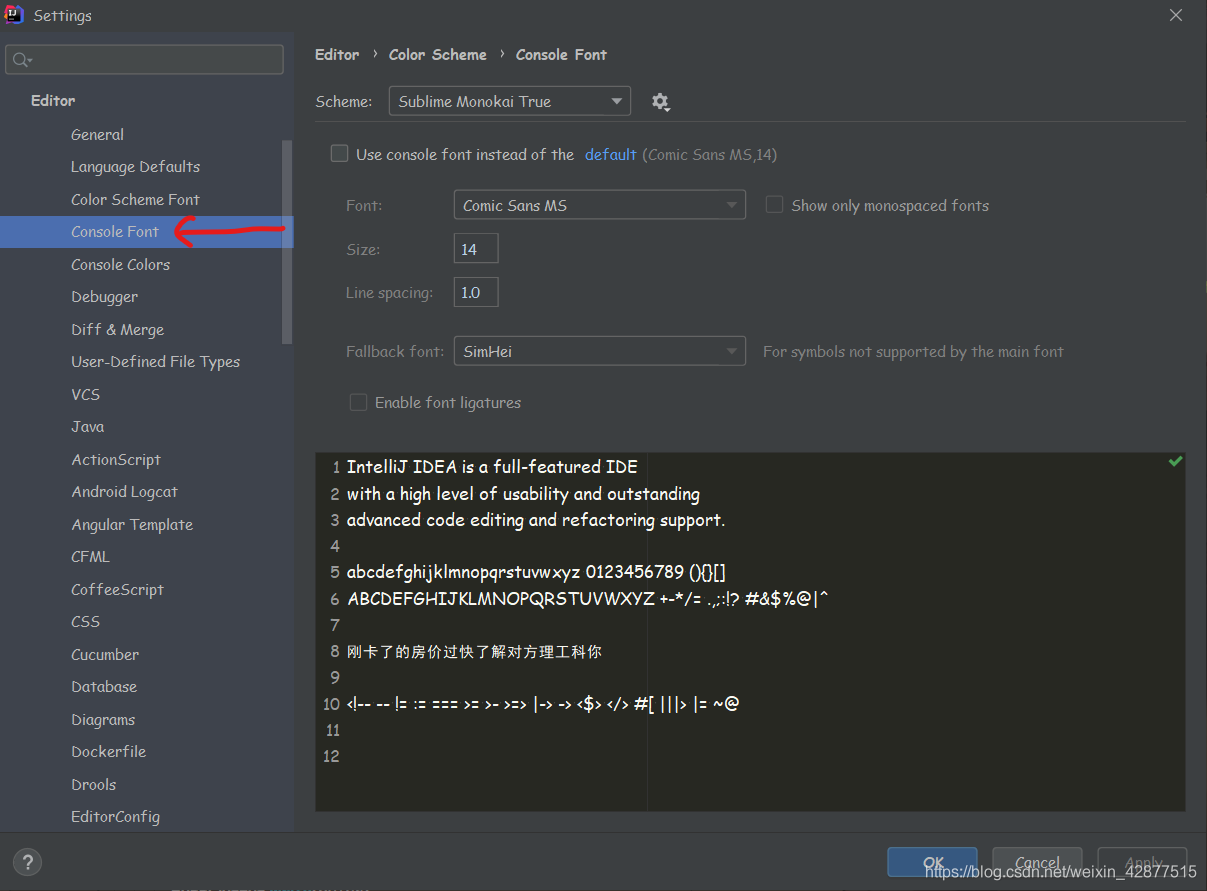
Task: Click the search magnifier icon
Action: pyautogui.click(x=20, y=61)
